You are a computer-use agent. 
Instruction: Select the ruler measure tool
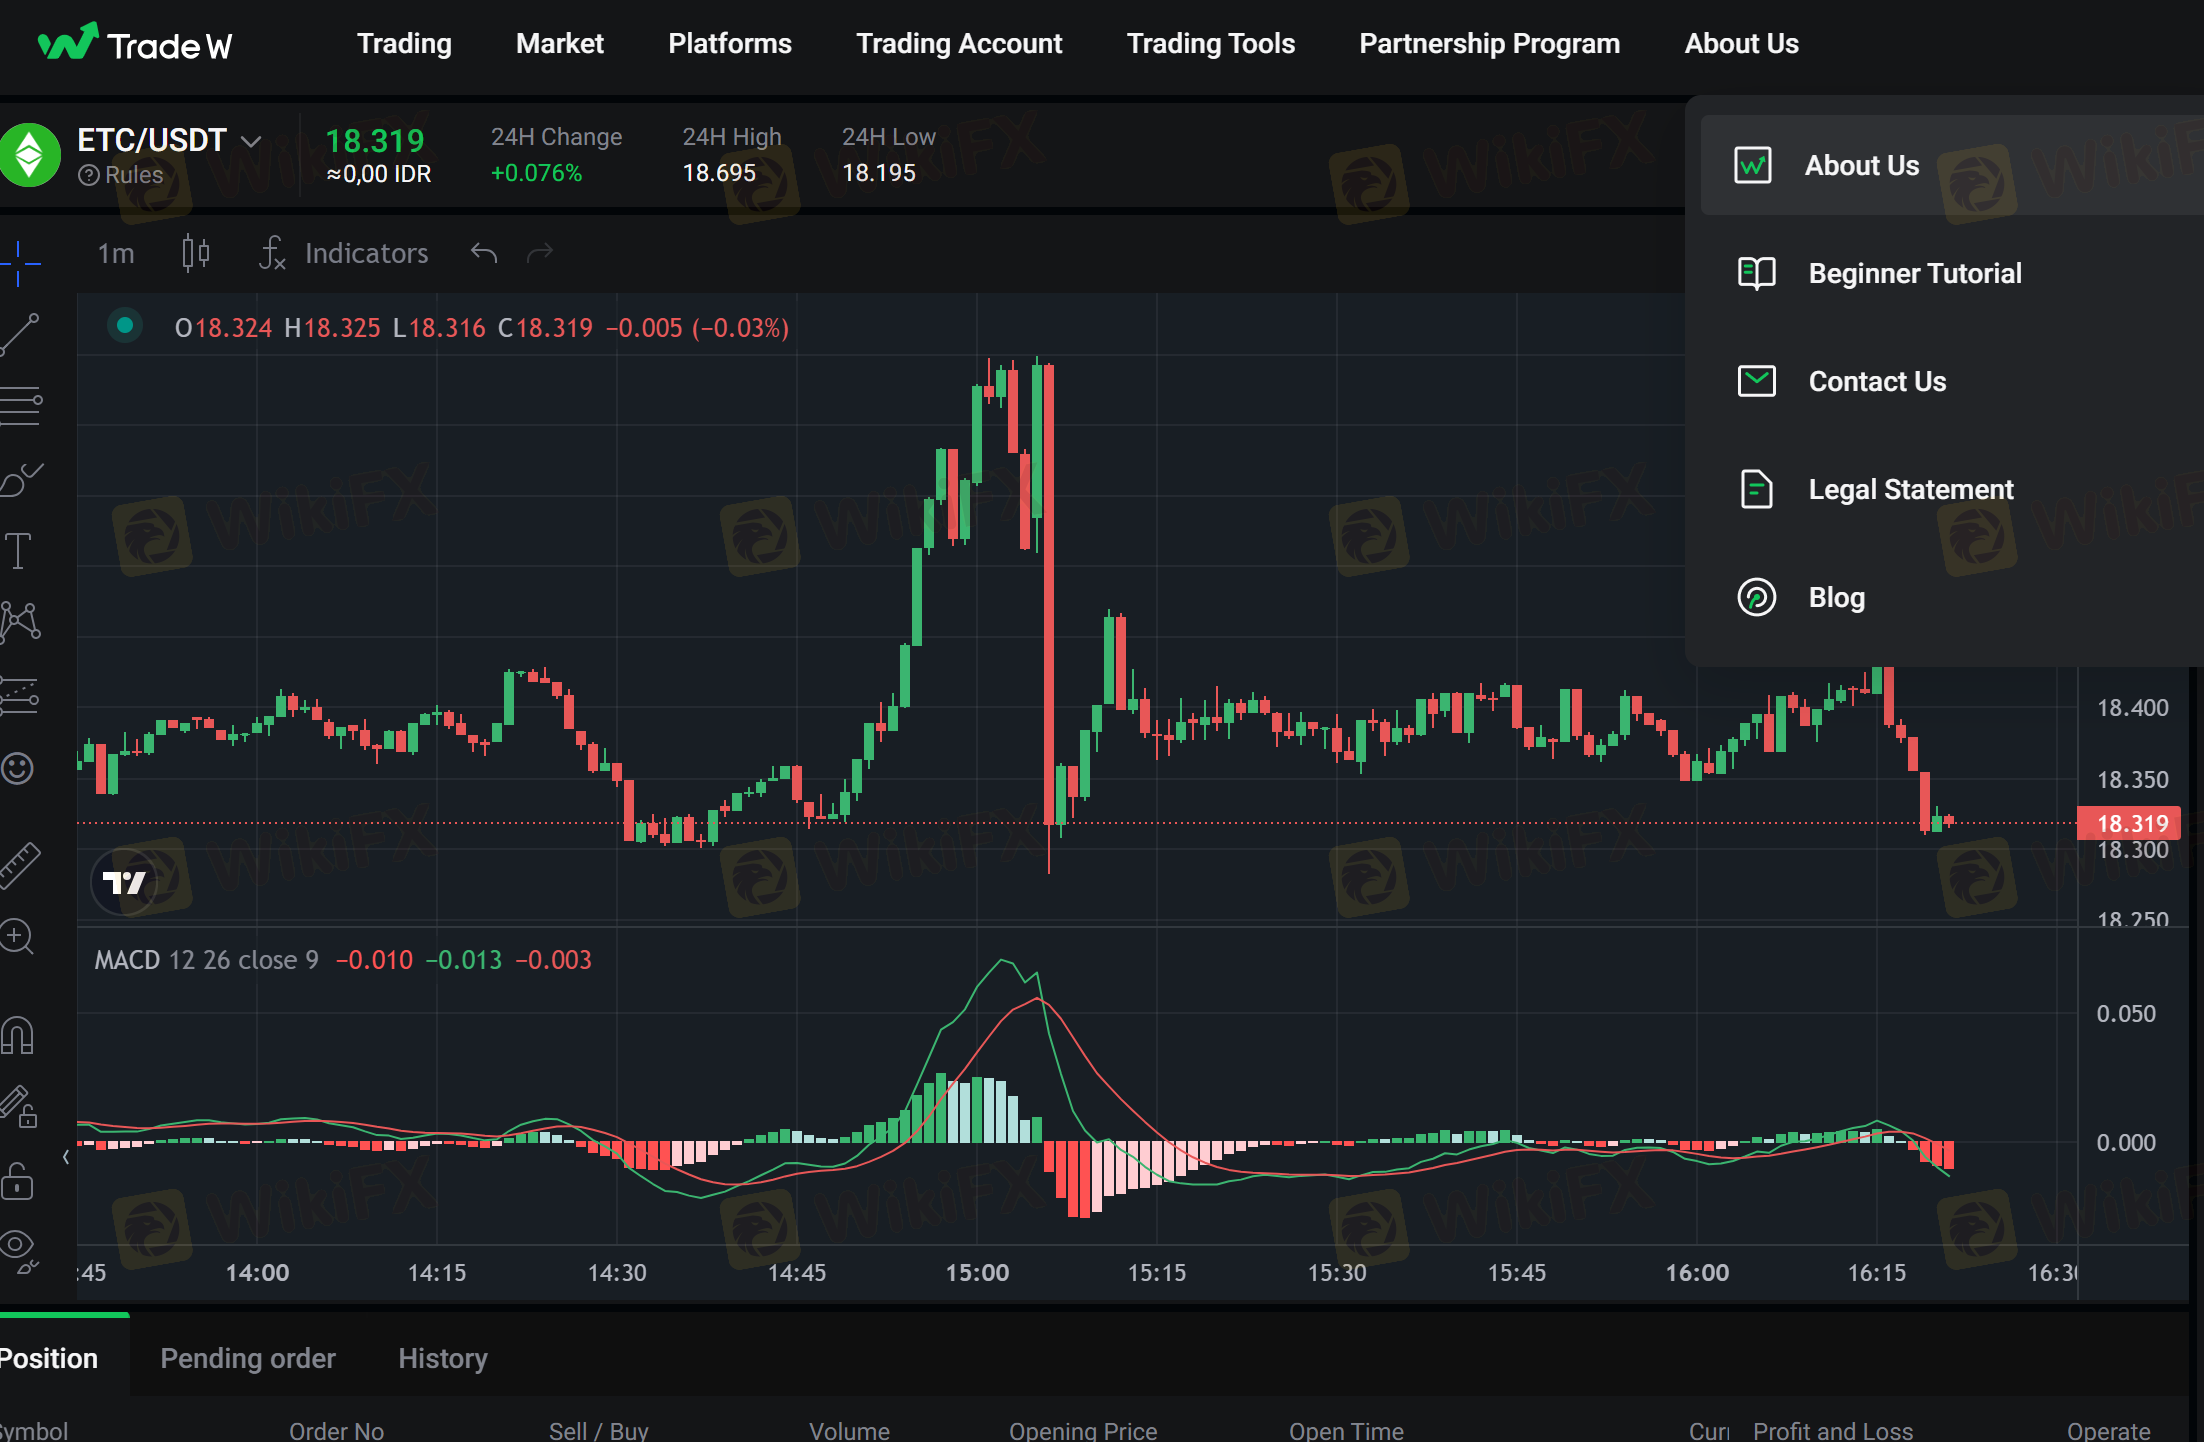tap(19, 864)
